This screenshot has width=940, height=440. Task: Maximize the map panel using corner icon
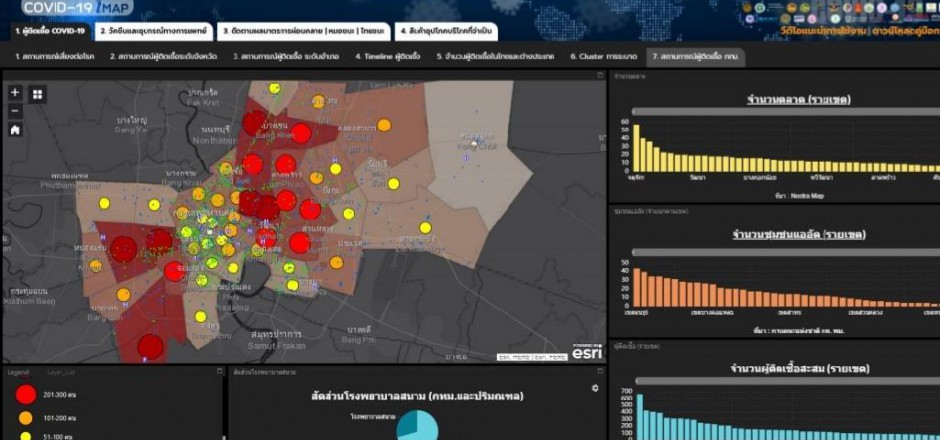(x=600, y=75)
